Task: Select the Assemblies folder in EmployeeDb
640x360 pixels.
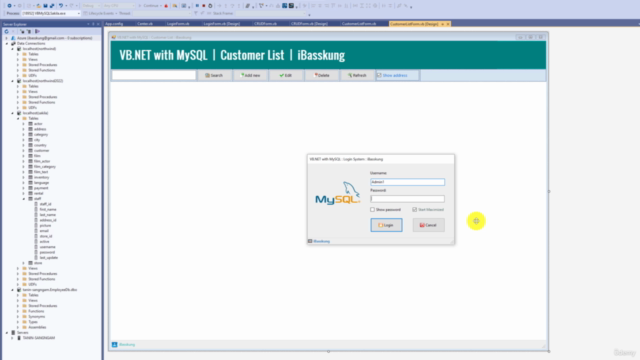Action: point(37,327)
